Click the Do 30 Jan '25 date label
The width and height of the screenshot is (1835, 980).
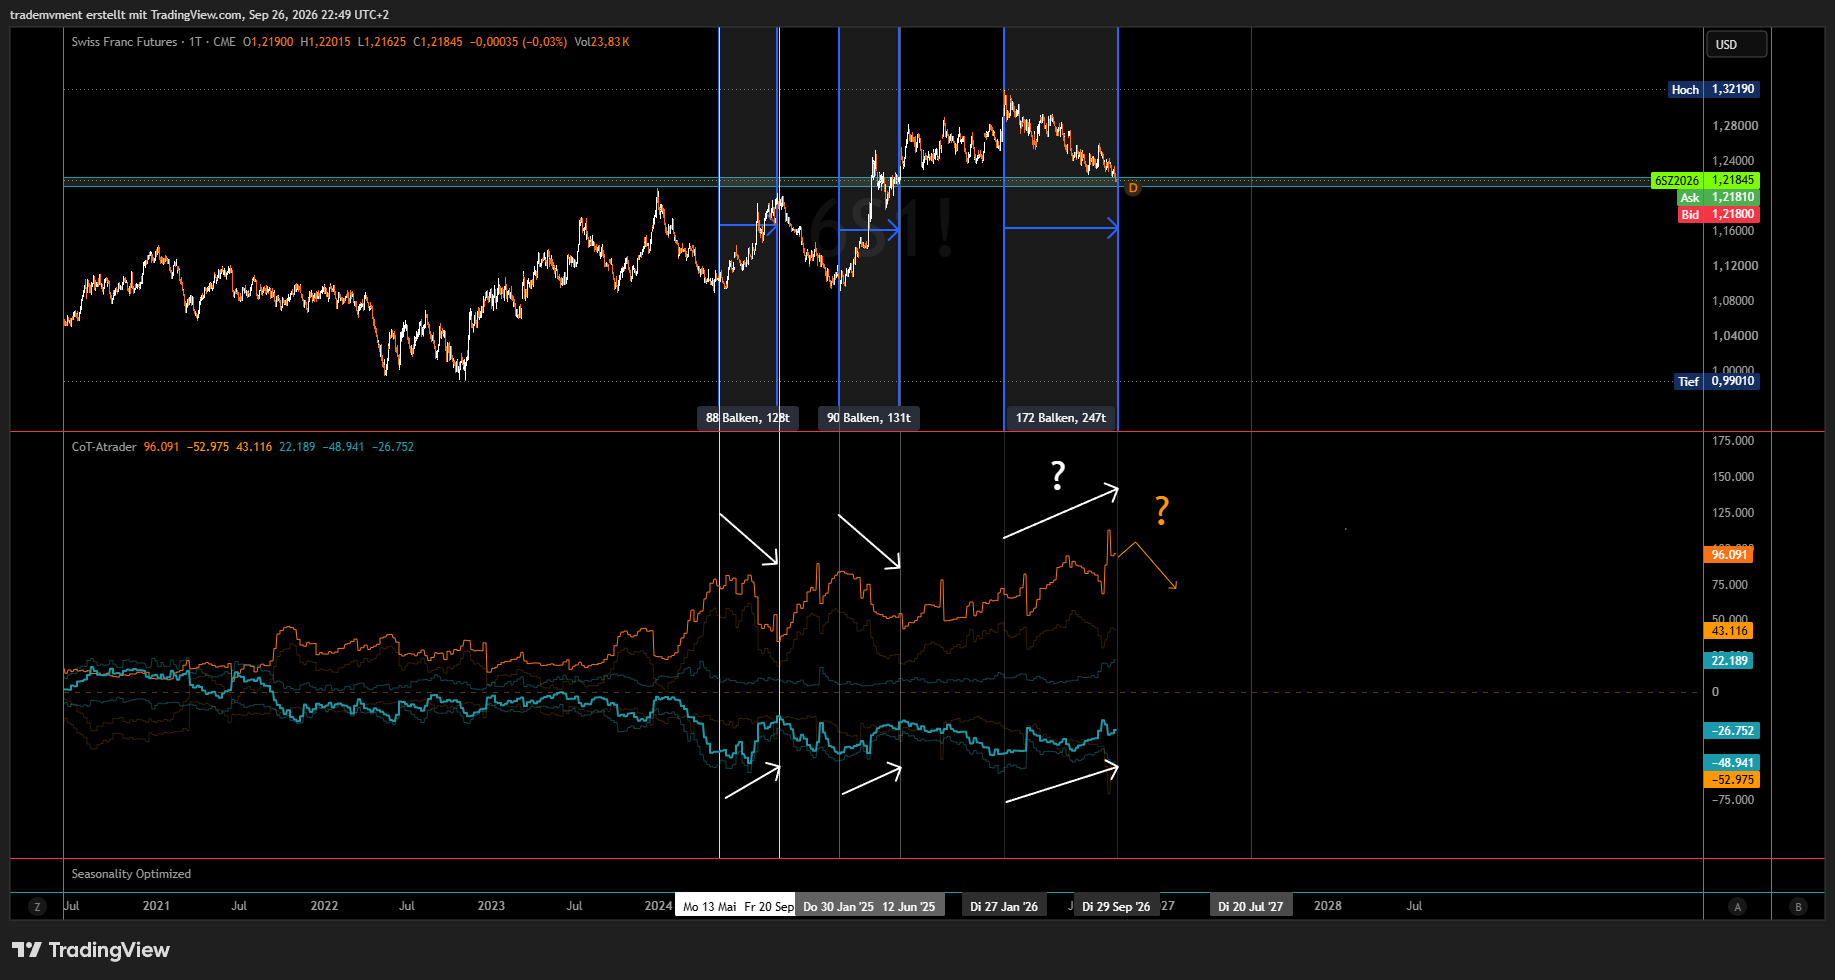coord(838,907)
